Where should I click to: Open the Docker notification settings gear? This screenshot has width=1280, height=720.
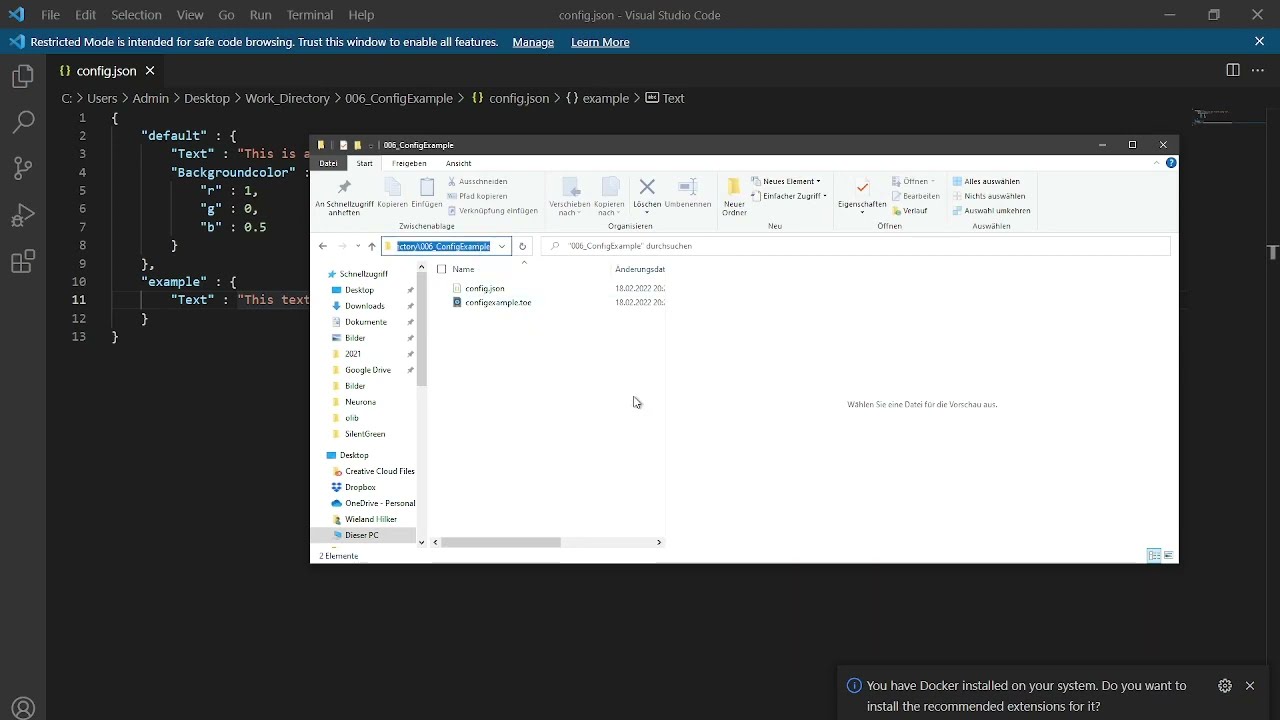1225,686
